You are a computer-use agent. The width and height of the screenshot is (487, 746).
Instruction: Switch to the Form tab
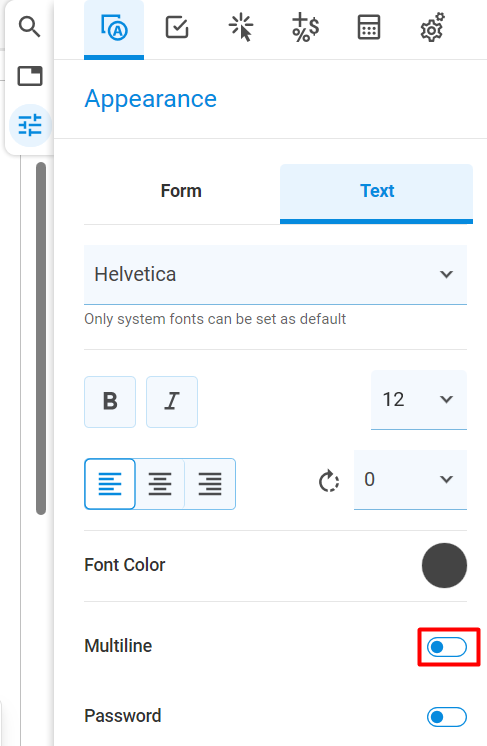pyautogui.click(x=181, y=191)
